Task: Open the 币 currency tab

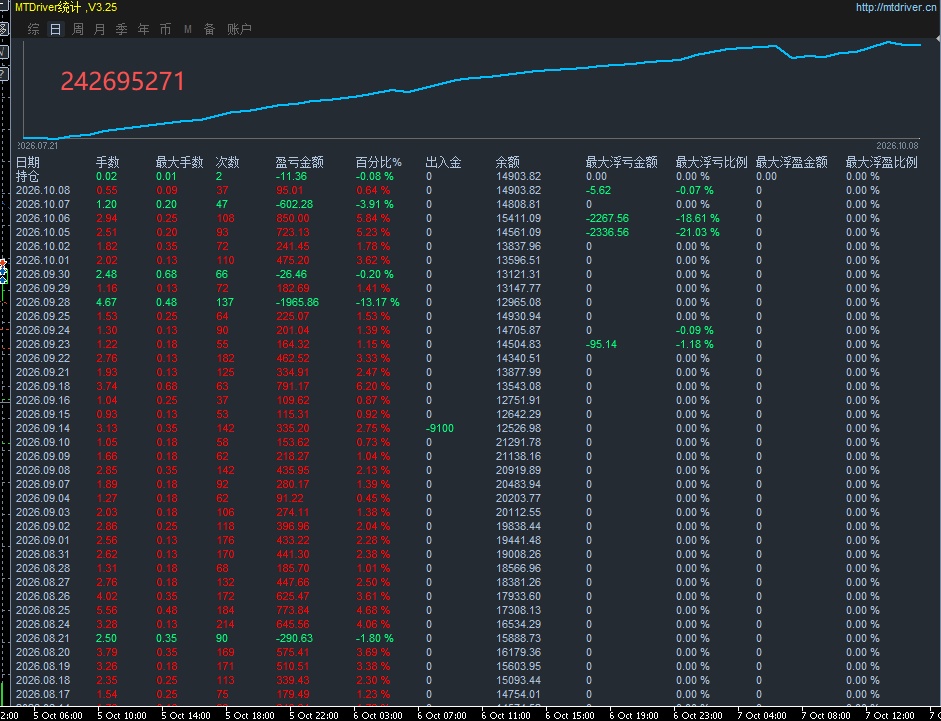Action: pos(166,29)
